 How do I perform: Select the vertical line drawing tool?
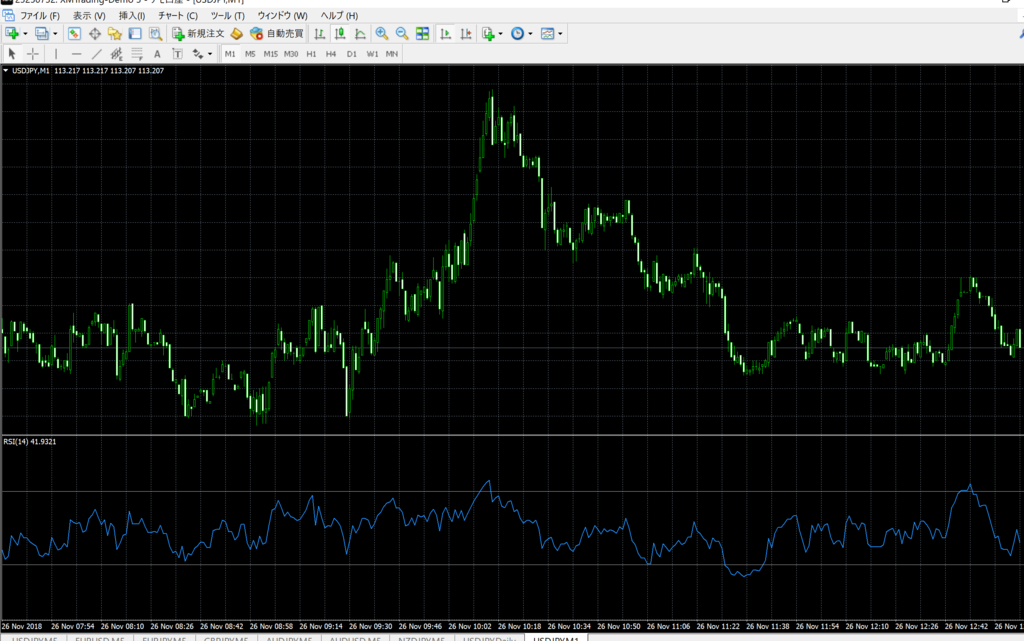pos(56,54)
